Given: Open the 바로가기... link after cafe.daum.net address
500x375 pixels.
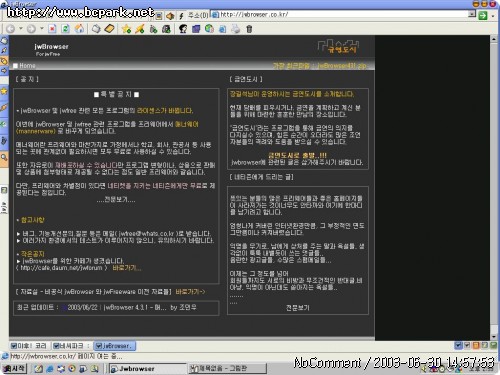Looking at the screenshot, I should click(x=127, y=268).
